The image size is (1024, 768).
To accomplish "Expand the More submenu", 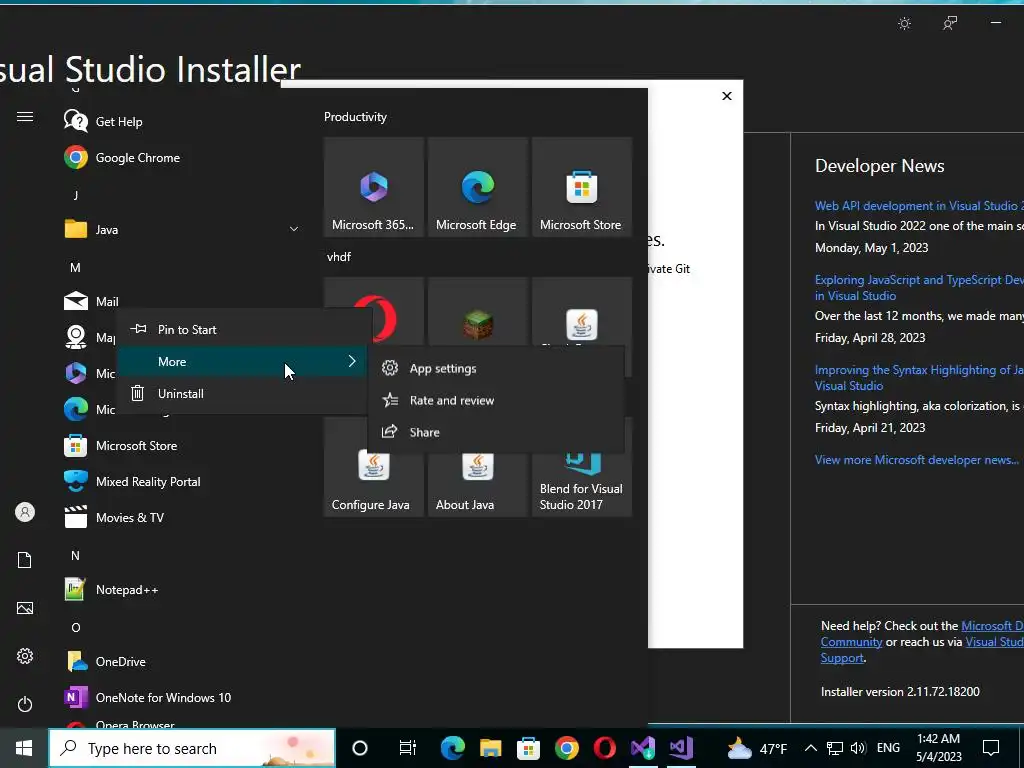I will point(242,361).
